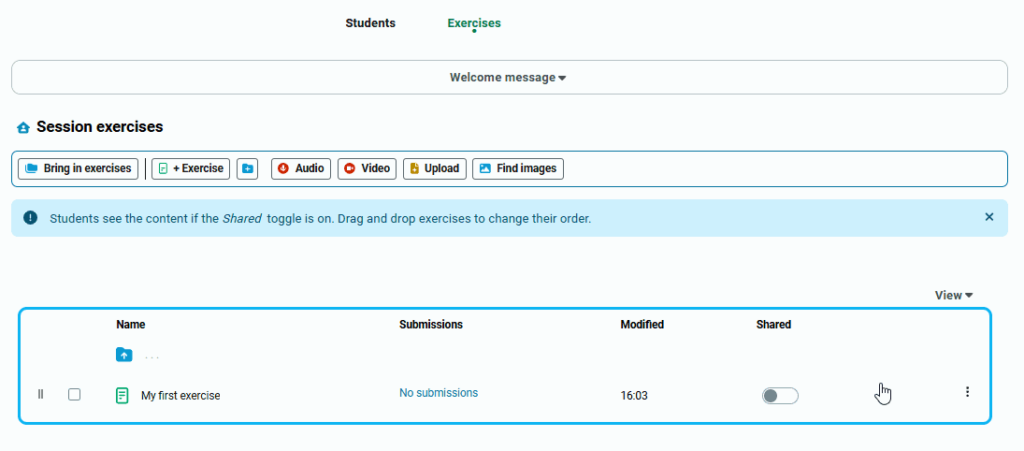Viewport: 1024px width, 451px height.
Task: Click the home icon beside Session exercises
Action: pyautogui.click(x=23, y=128)
